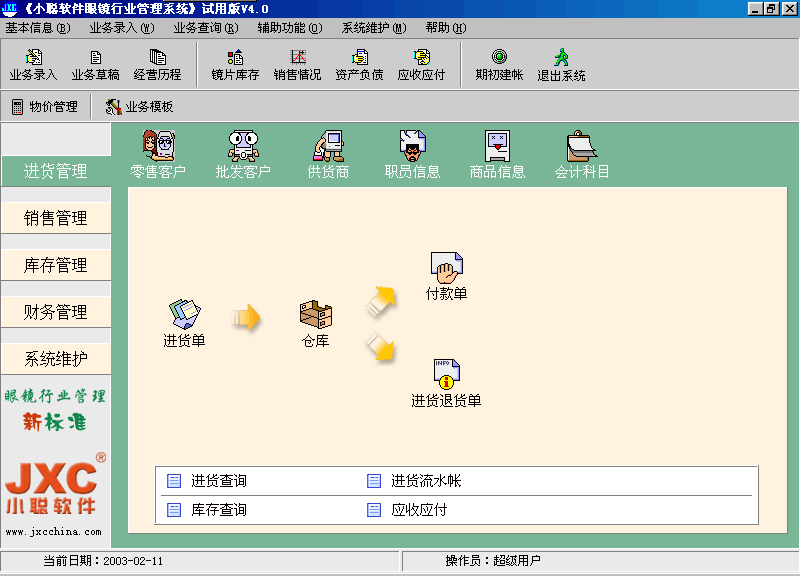Select the 批发客户 wholesale customer icon
Image resolution: width=800 pixels, height=576 pixels.
[243, 147]
